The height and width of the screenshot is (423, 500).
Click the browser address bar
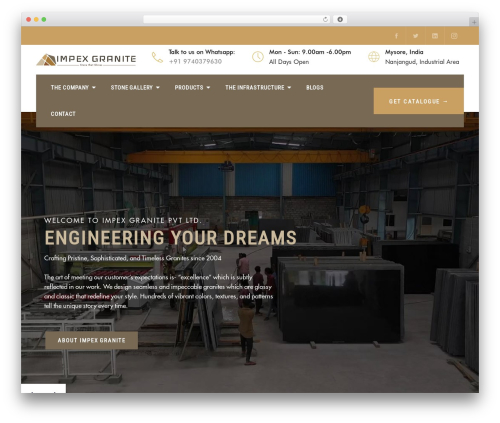tap(237, 19)
